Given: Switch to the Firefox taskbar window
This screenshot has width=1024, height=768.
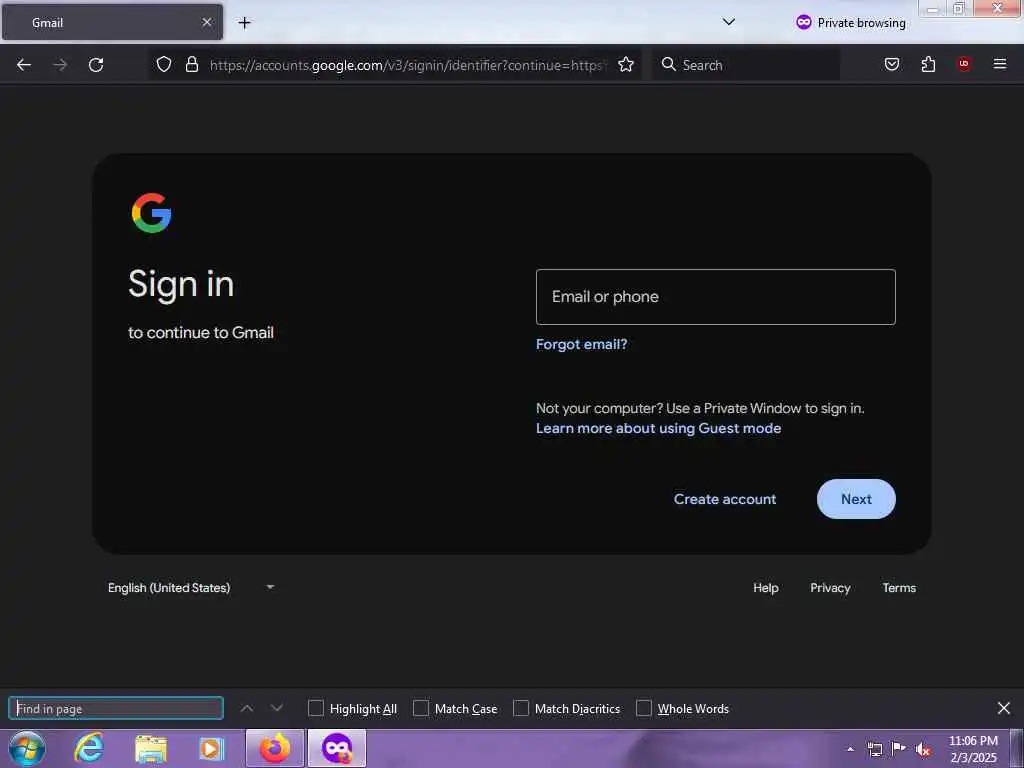Looking at the screenshot, I should click(275, 748).
